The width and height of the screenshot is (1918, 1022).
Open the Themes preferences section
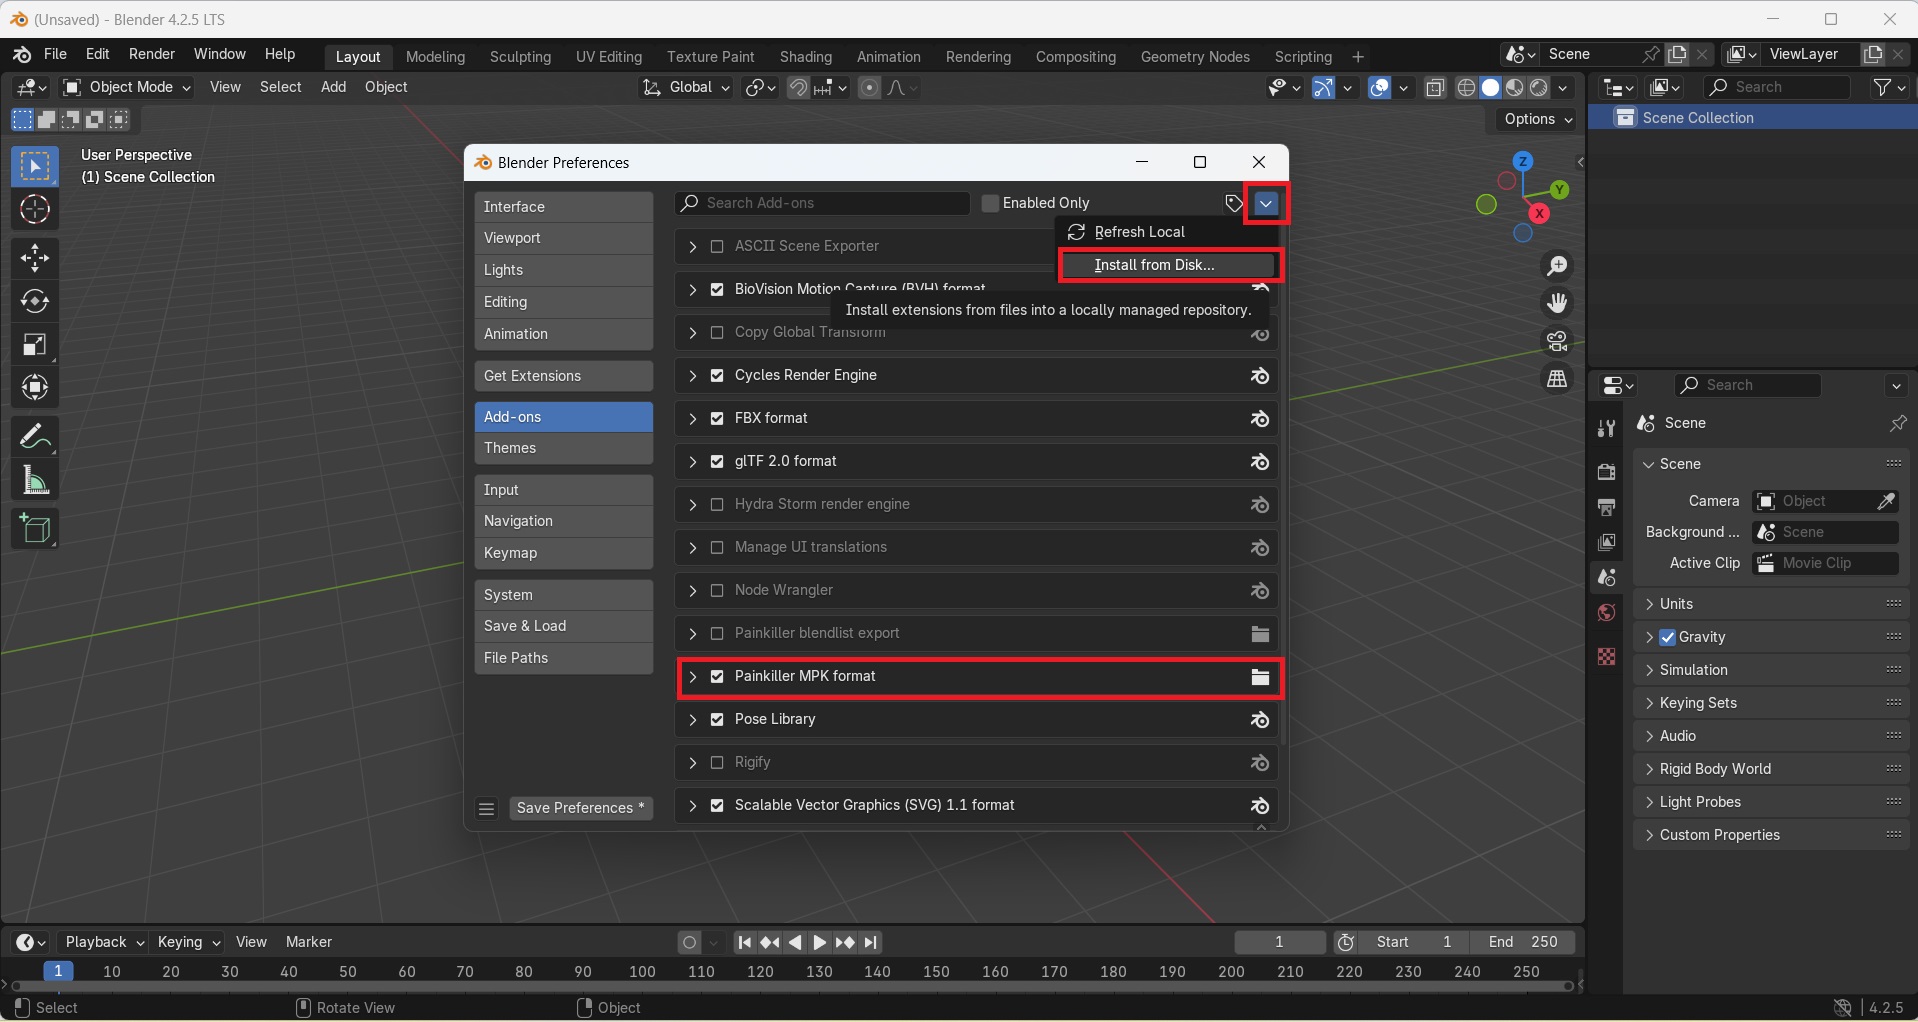(x=564, y=448)
